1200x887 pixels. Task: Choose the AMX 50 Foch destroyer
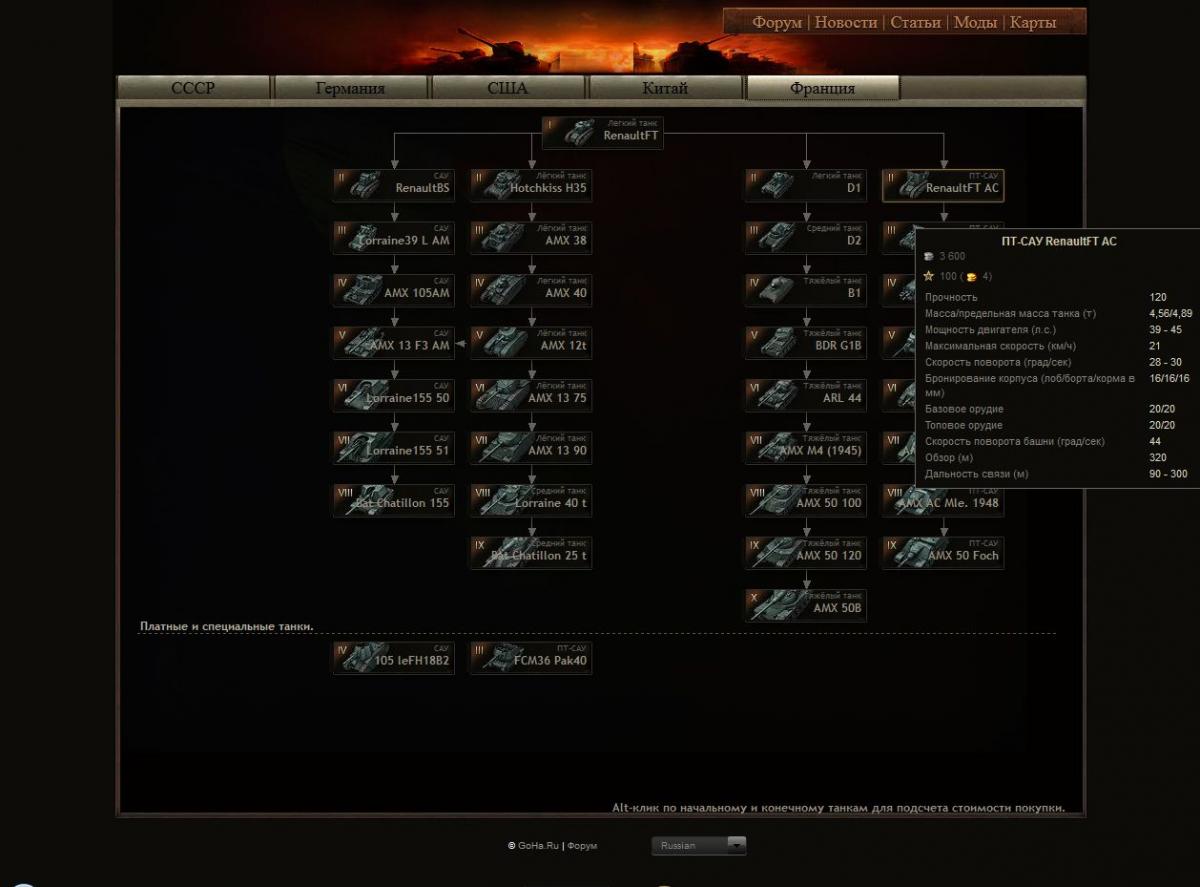[943, 553]
